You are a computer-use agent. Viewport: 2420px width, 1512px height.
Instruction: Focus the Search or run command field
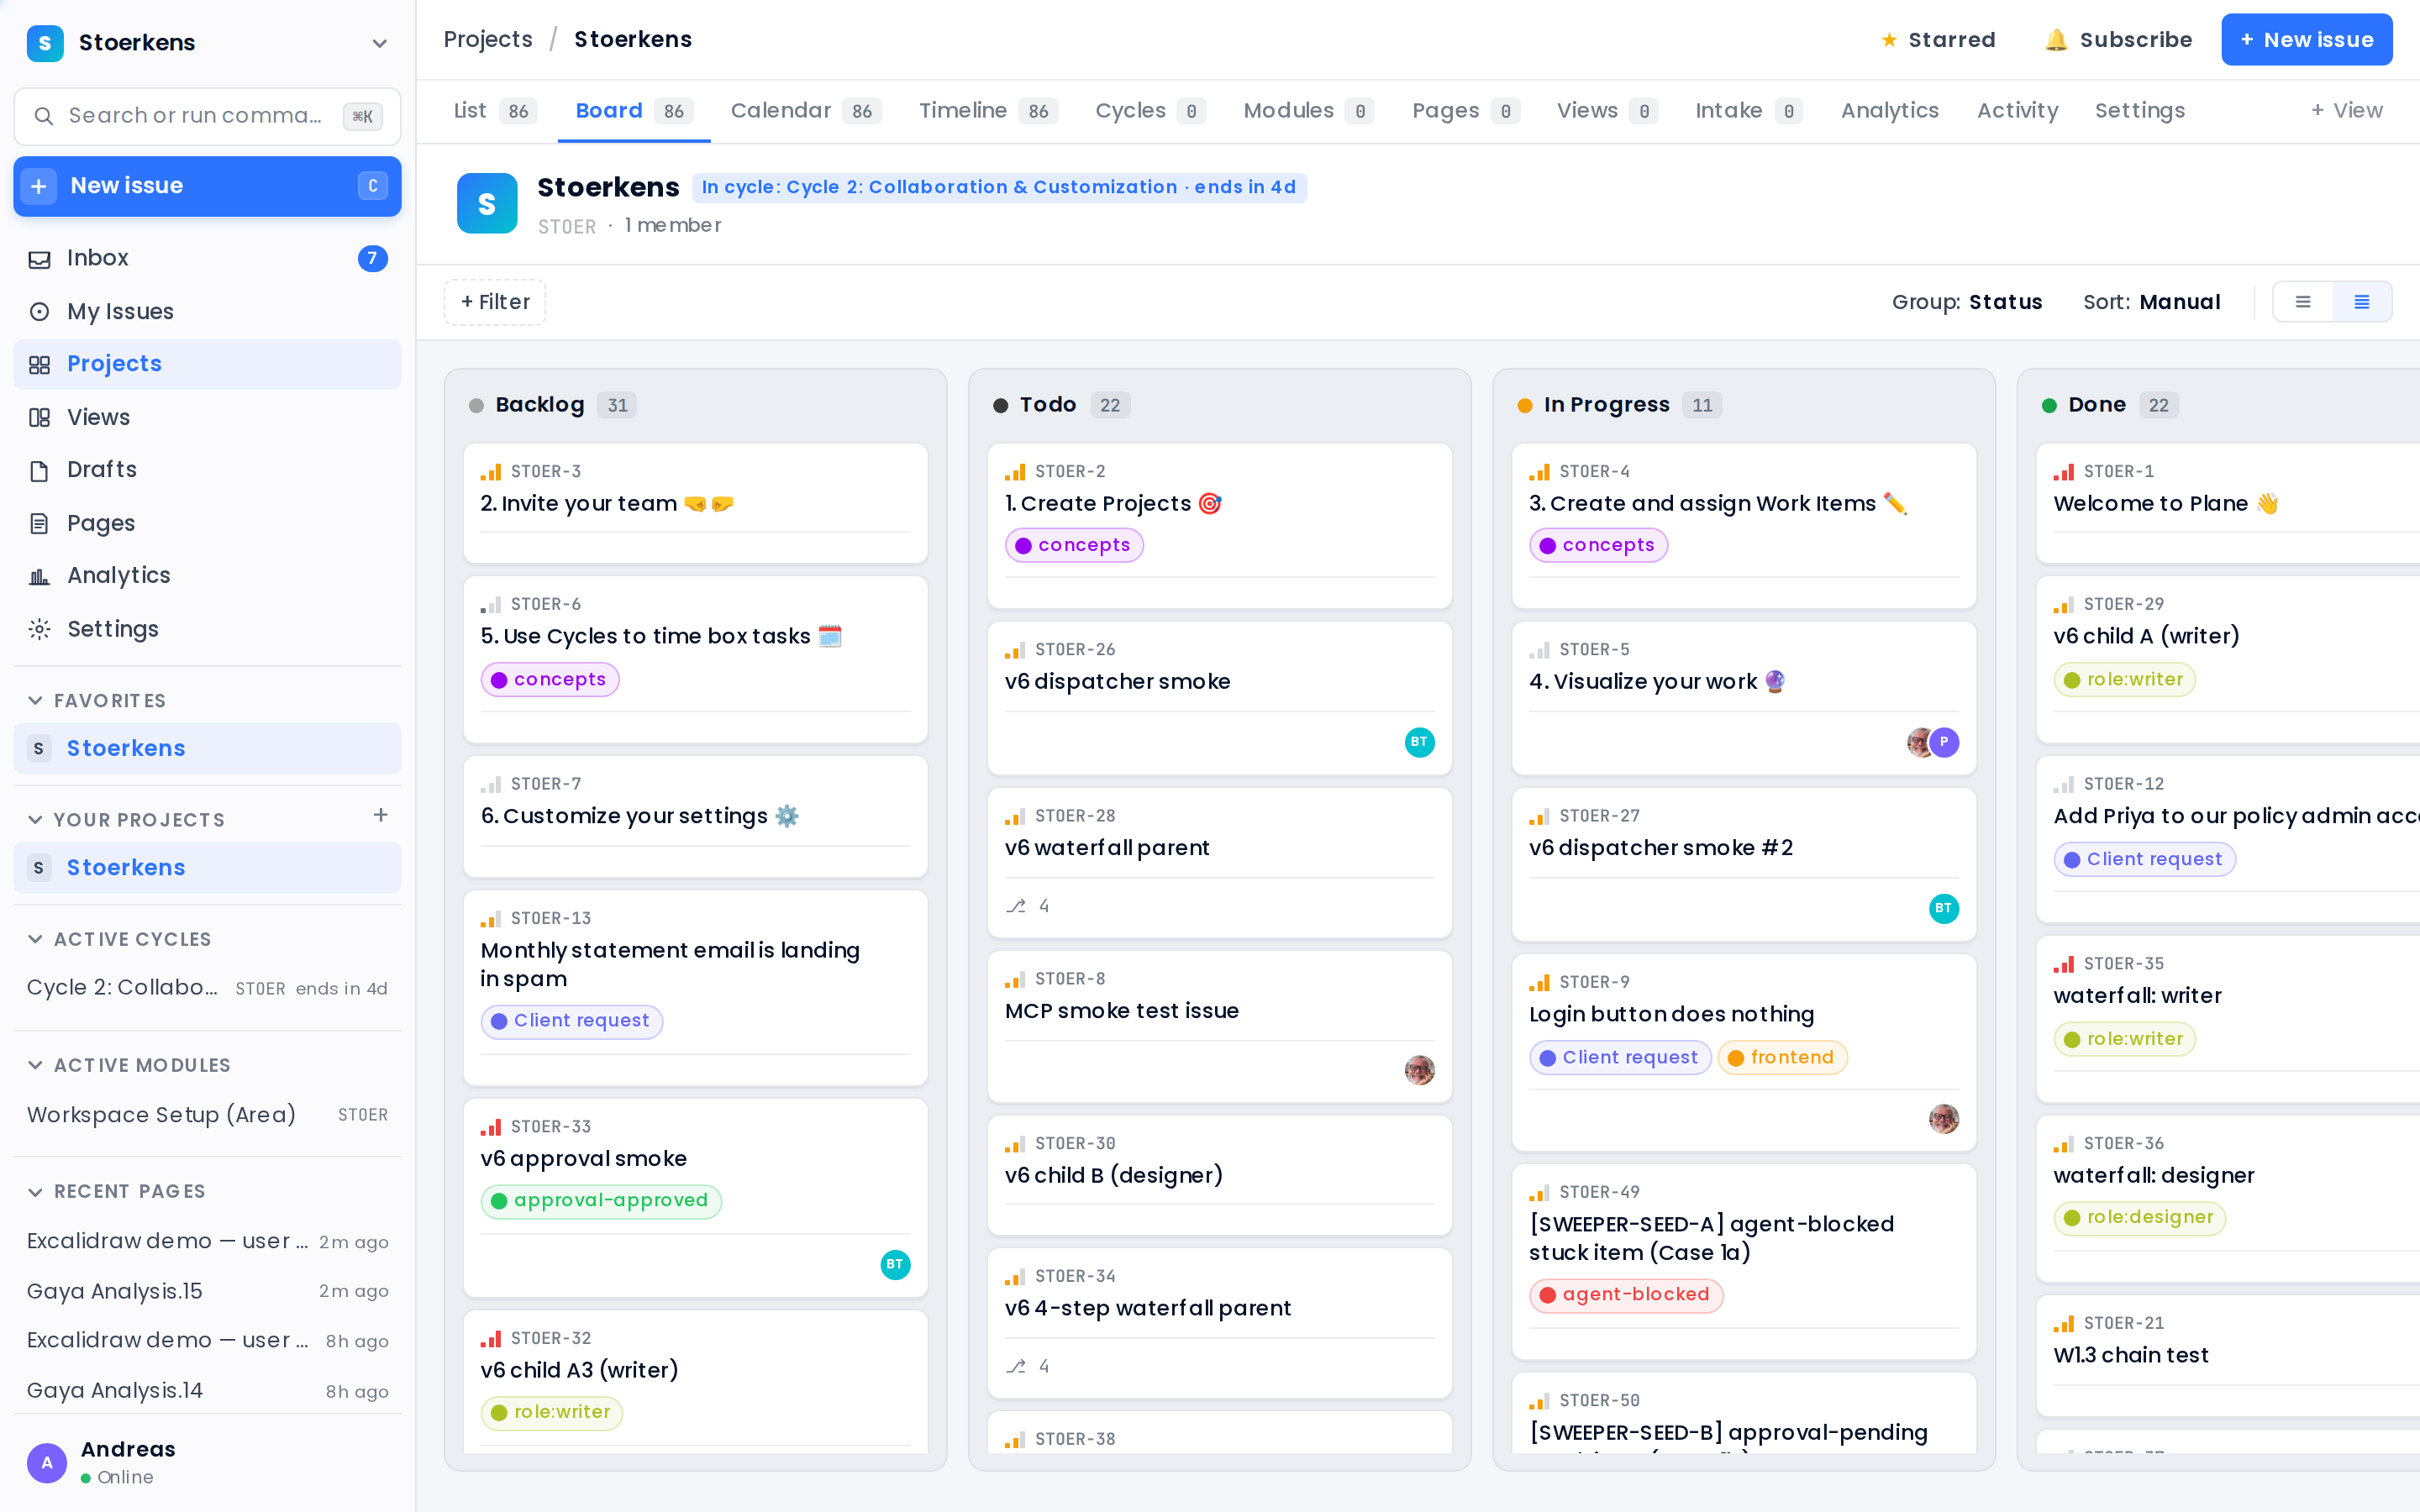coord(207,116)
